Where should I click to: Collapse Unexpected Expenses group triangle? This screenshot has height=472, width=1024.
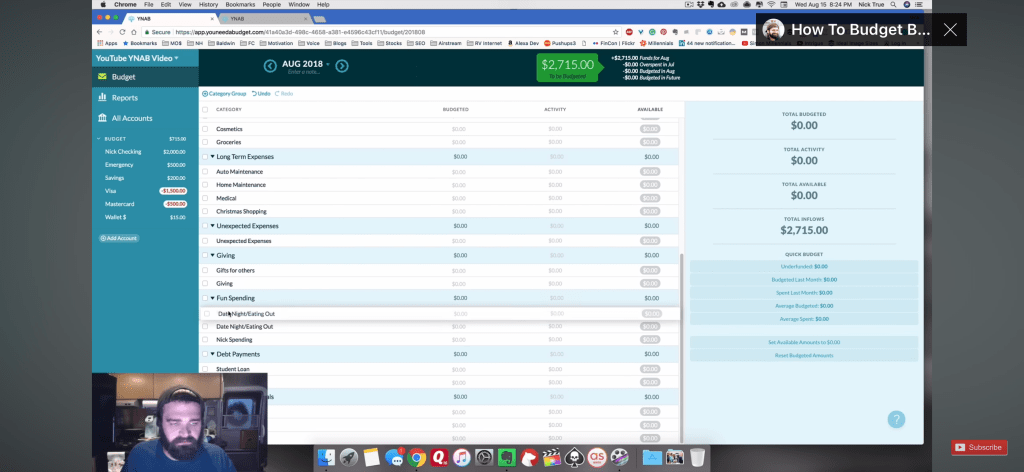tap(212, 226)
